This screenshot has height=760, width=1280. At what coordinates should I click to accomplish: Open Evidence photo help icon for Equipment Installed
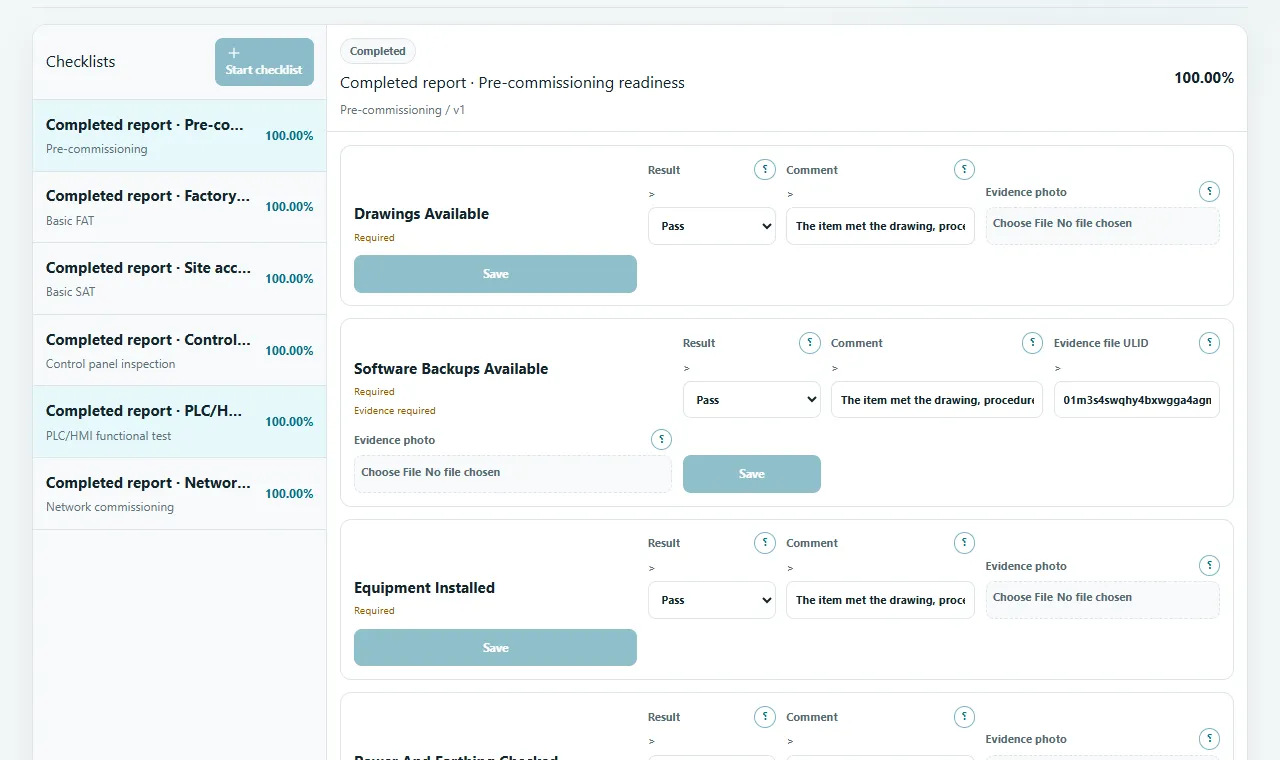coord(1209,566)
